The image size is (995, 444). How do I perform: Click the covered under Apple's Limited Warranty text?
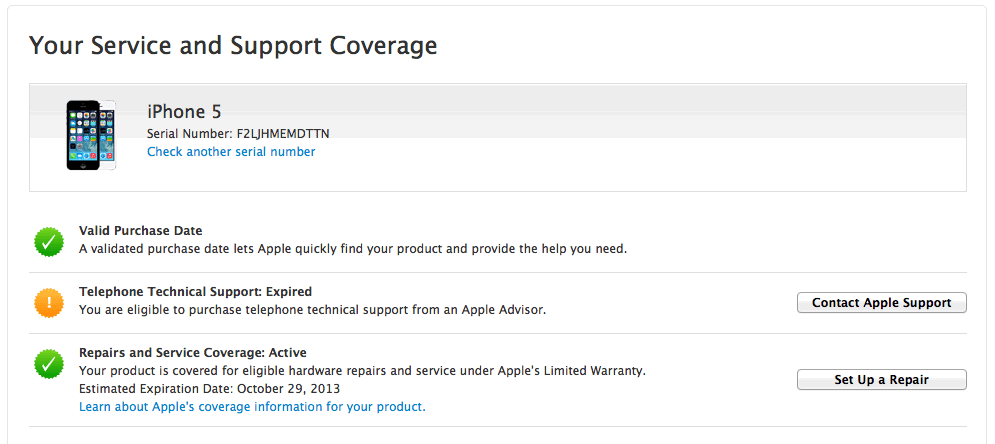[362, 370]
